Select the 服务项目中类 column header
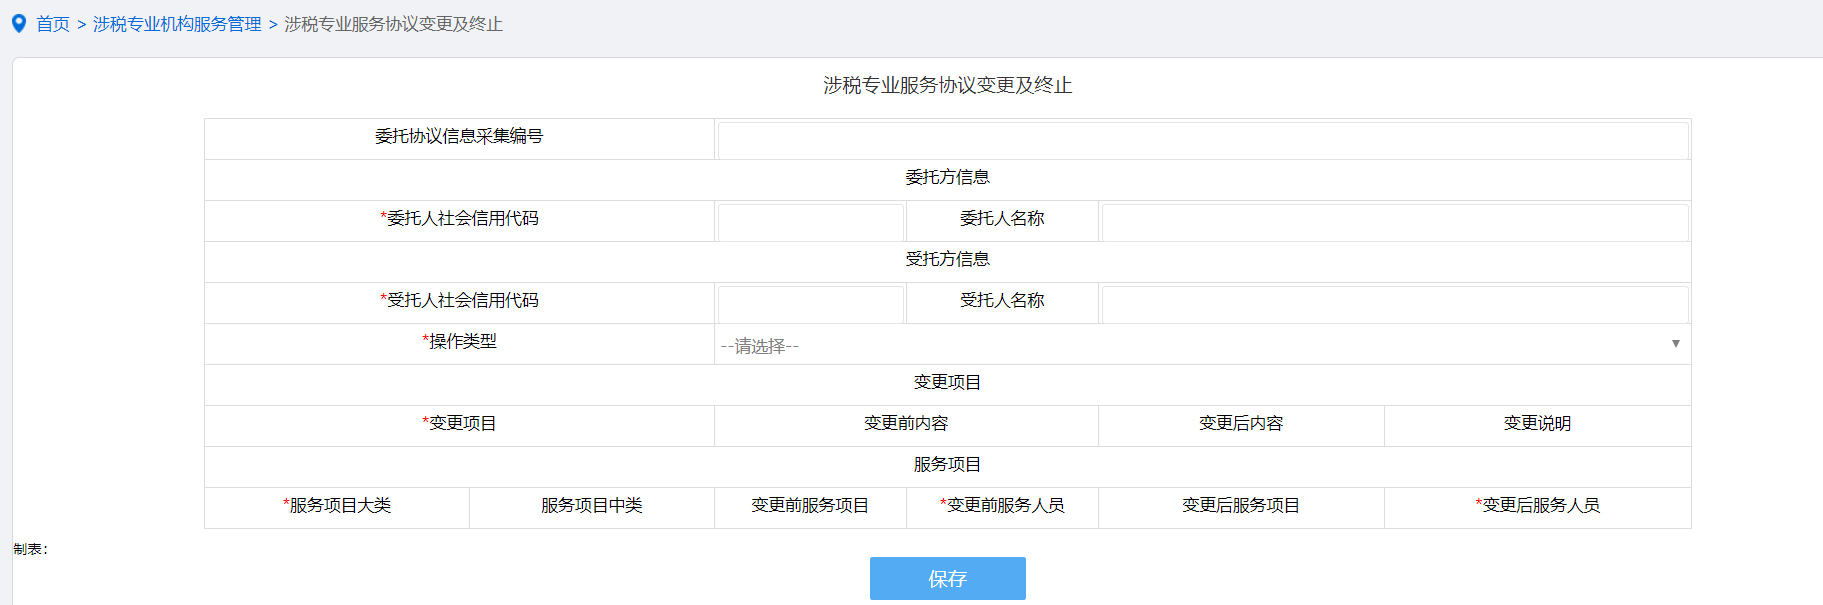Viewport: 1823px width, 605px height. [x=592, y=506]
